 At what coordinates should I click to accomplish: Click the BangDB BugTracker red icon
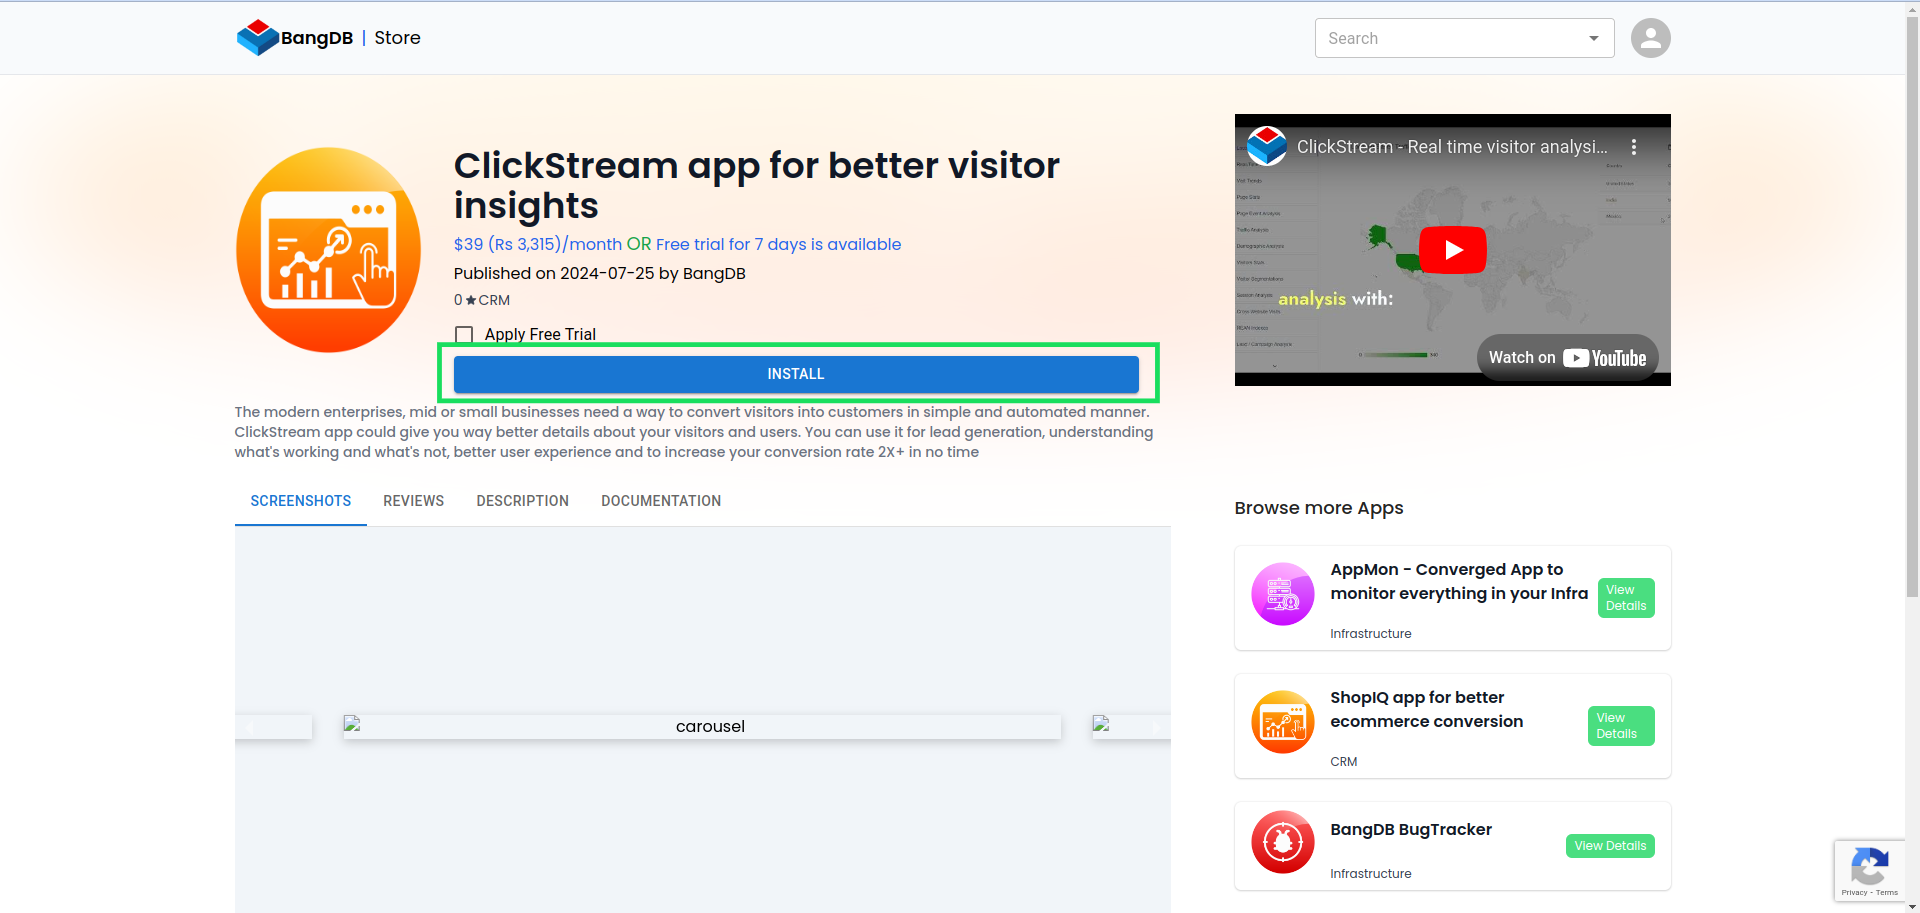[1282, 842]
